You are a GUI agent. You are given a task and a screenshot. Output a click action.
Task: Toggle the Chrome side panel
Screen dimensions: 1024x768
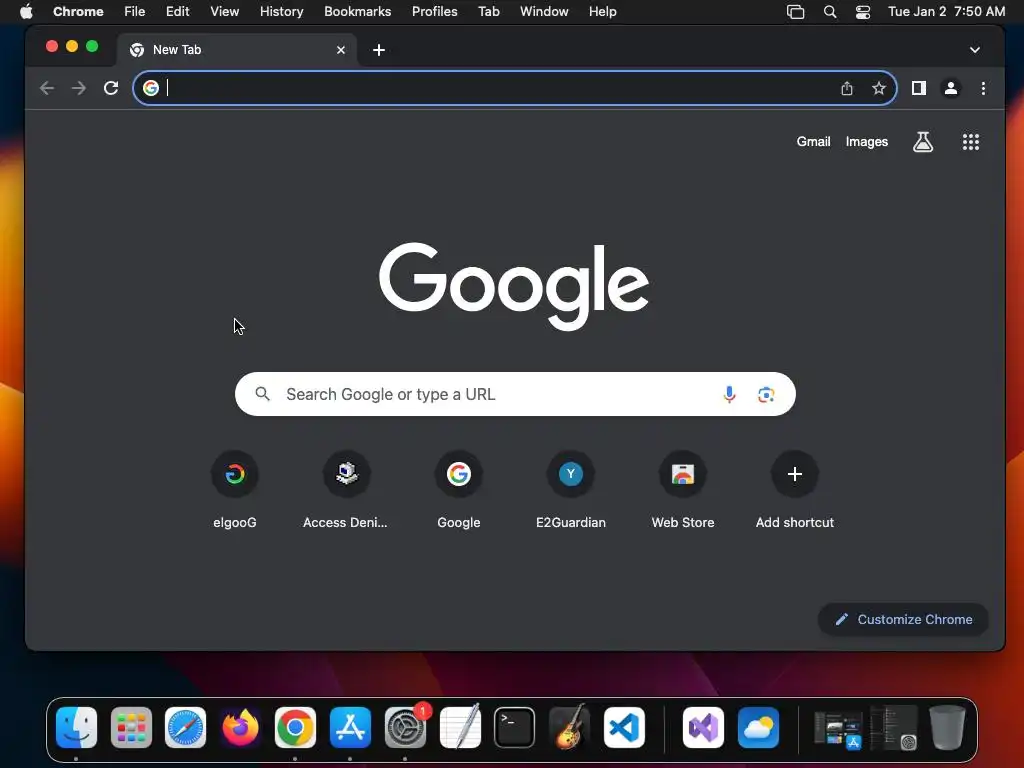tap(919, 88)
